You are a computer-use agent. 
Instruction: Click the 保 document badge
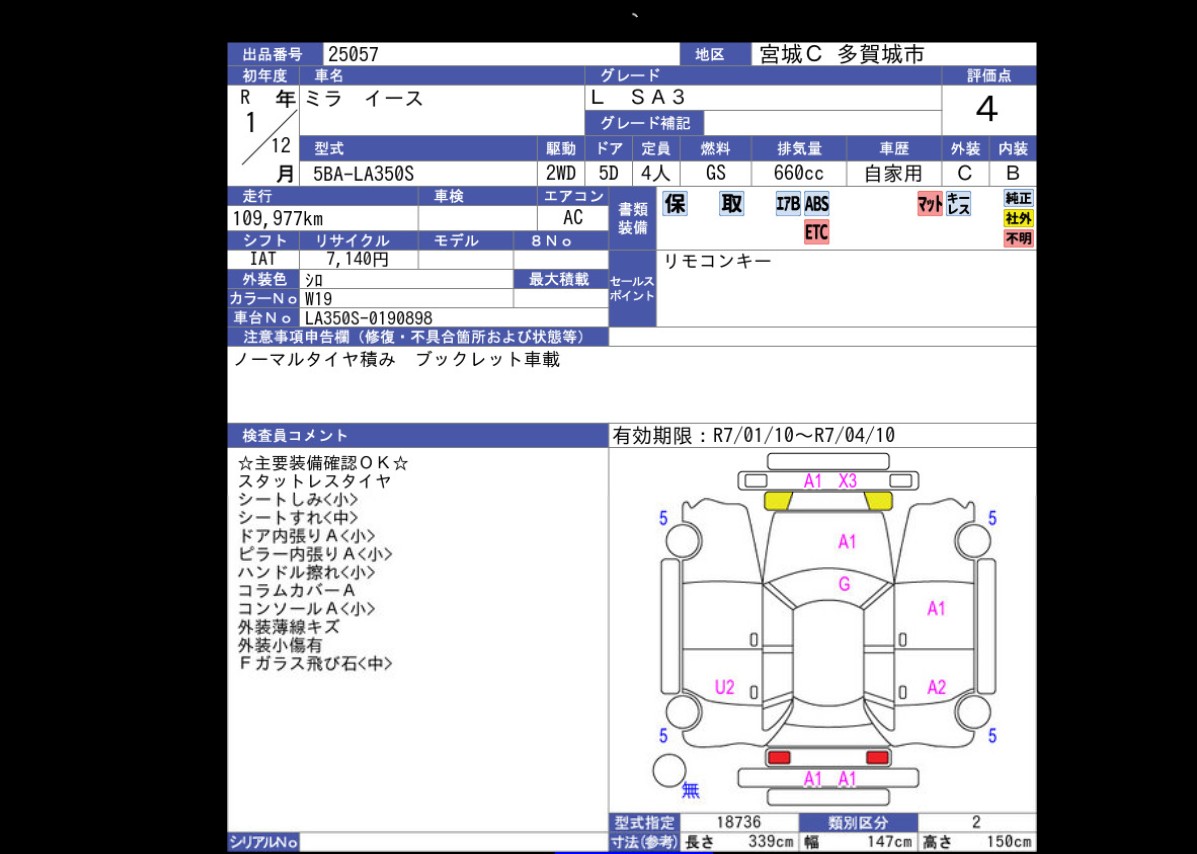(x=675, y=204)
